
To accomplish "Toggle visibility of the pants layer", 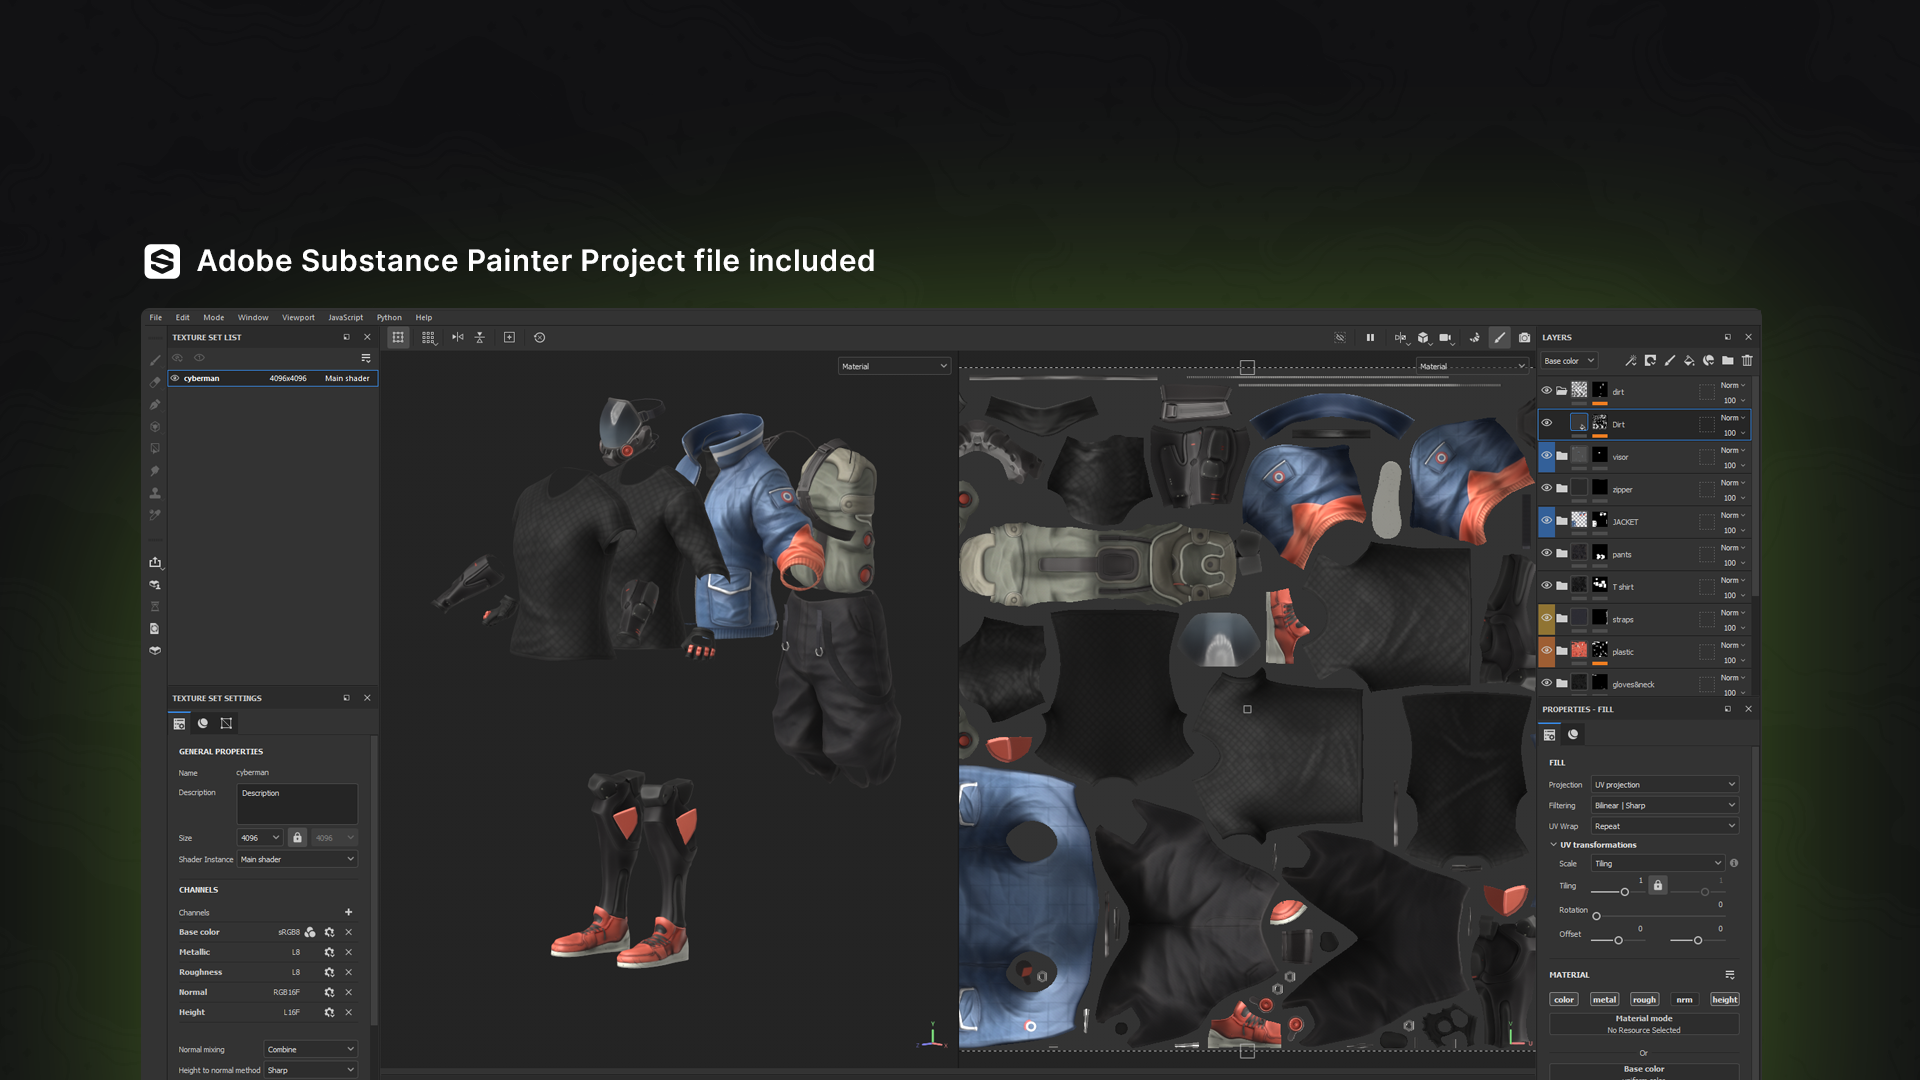I will tap(1547, 553).
